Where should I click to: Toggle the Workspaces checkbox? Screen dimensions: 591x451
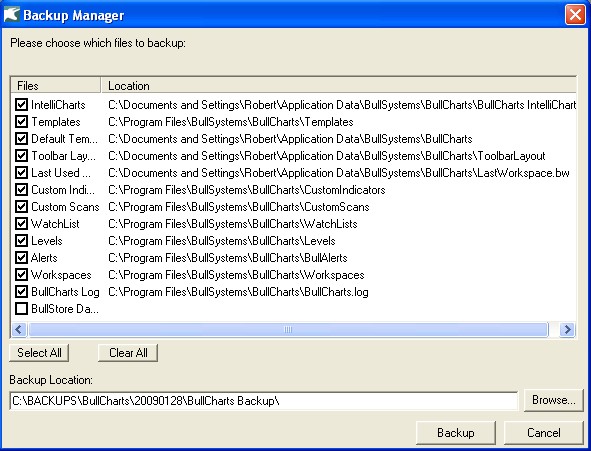tap(21, 275)
